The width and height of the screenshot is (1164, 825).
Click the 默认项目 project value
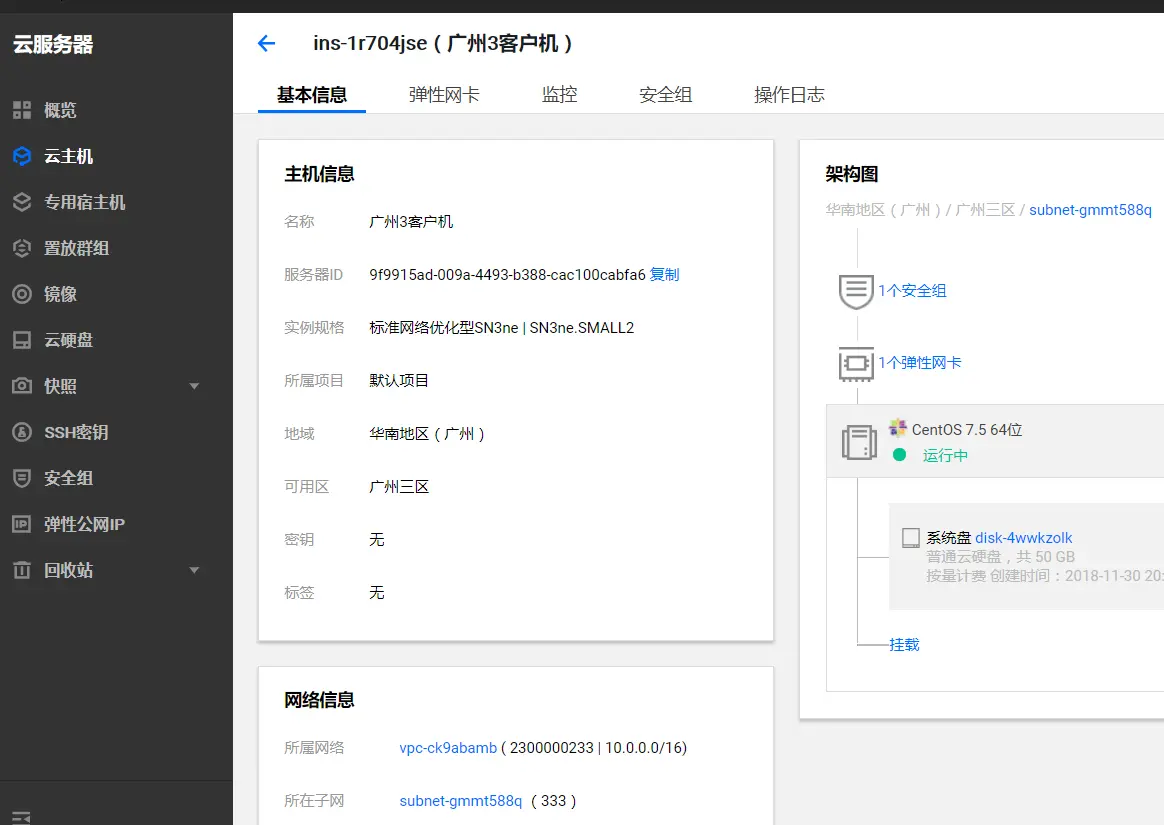[x=399, y=381]
